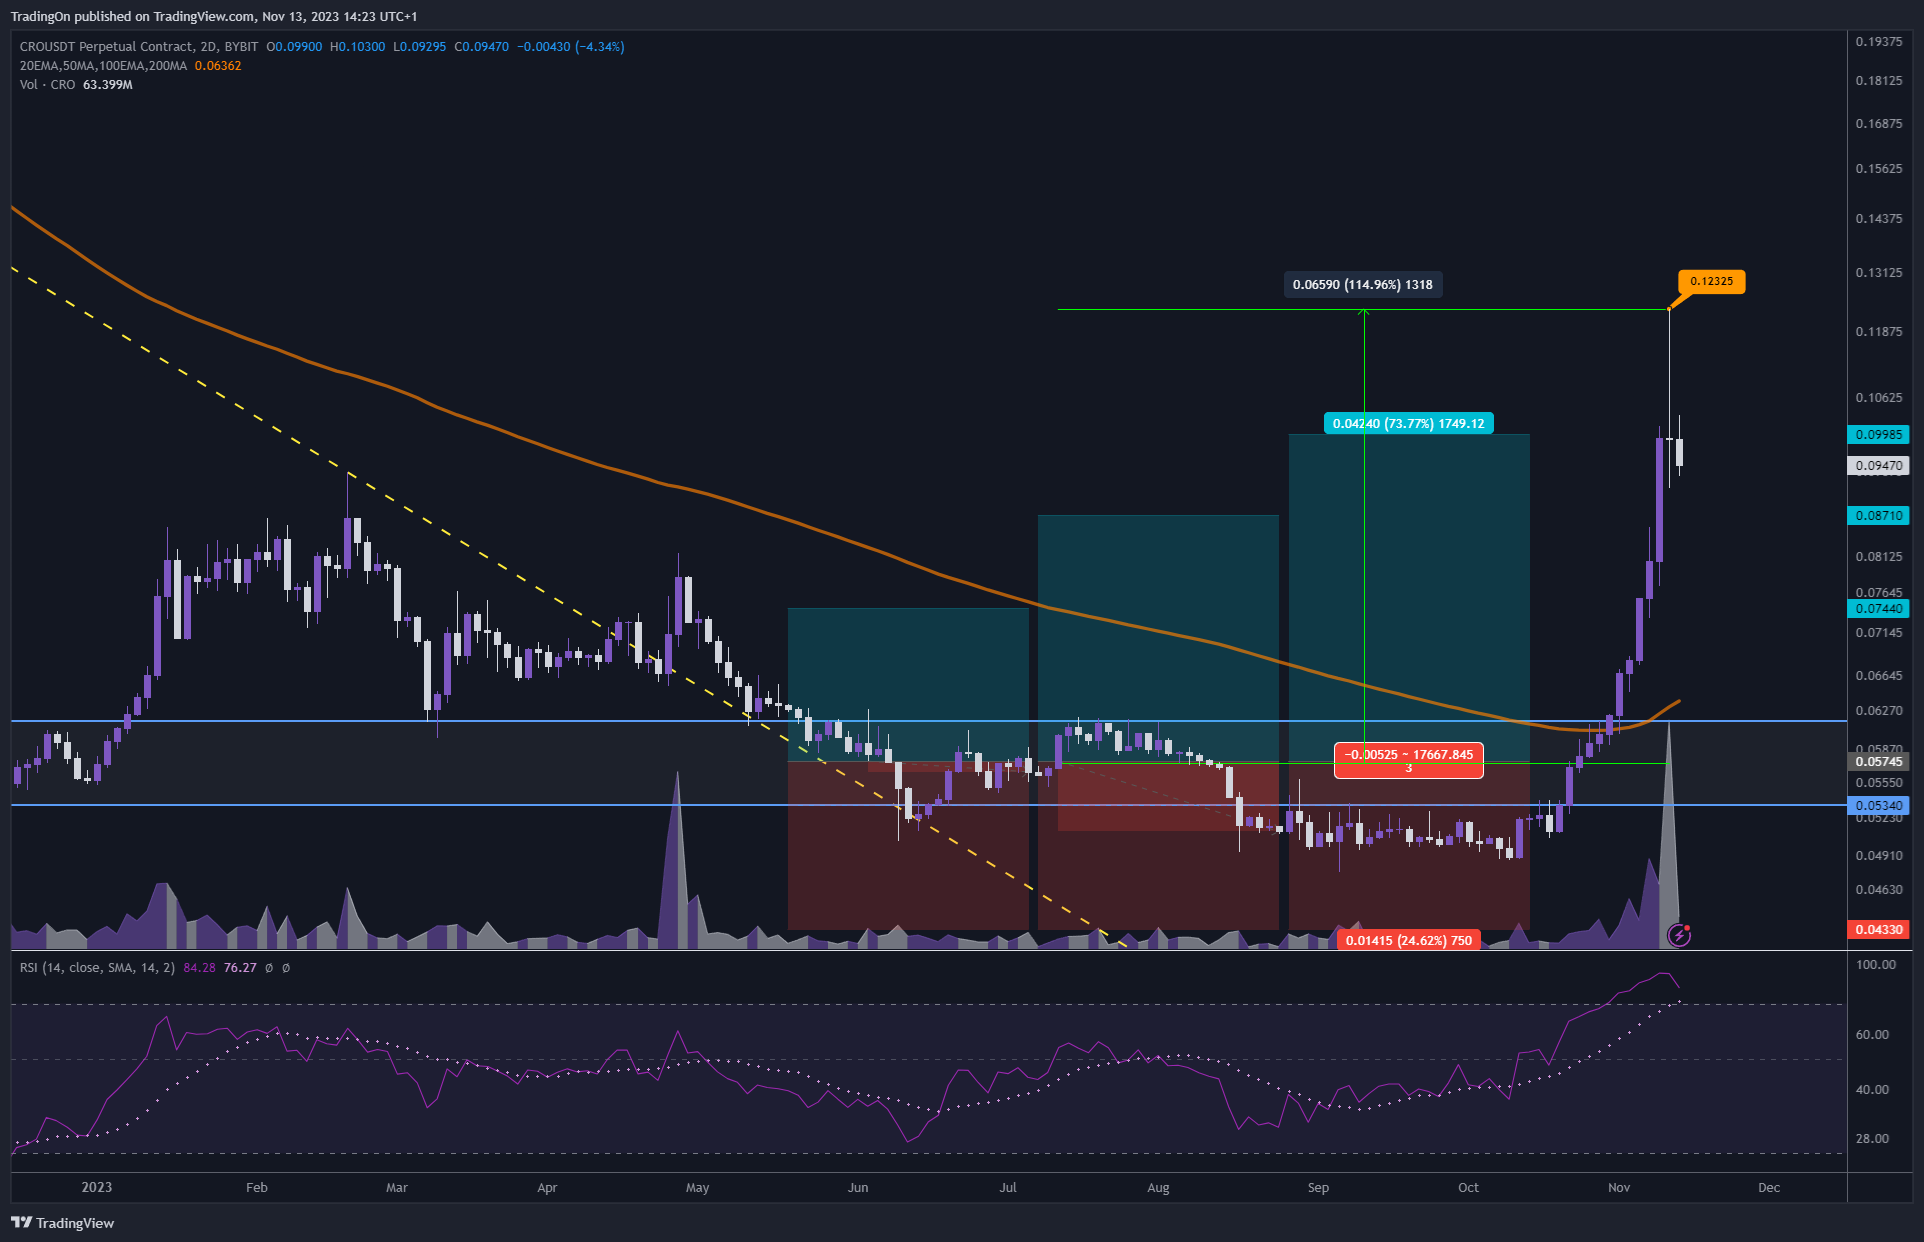
Task: Click the red 0.04330 price axis label
Action: click(x=1879, y=929)
